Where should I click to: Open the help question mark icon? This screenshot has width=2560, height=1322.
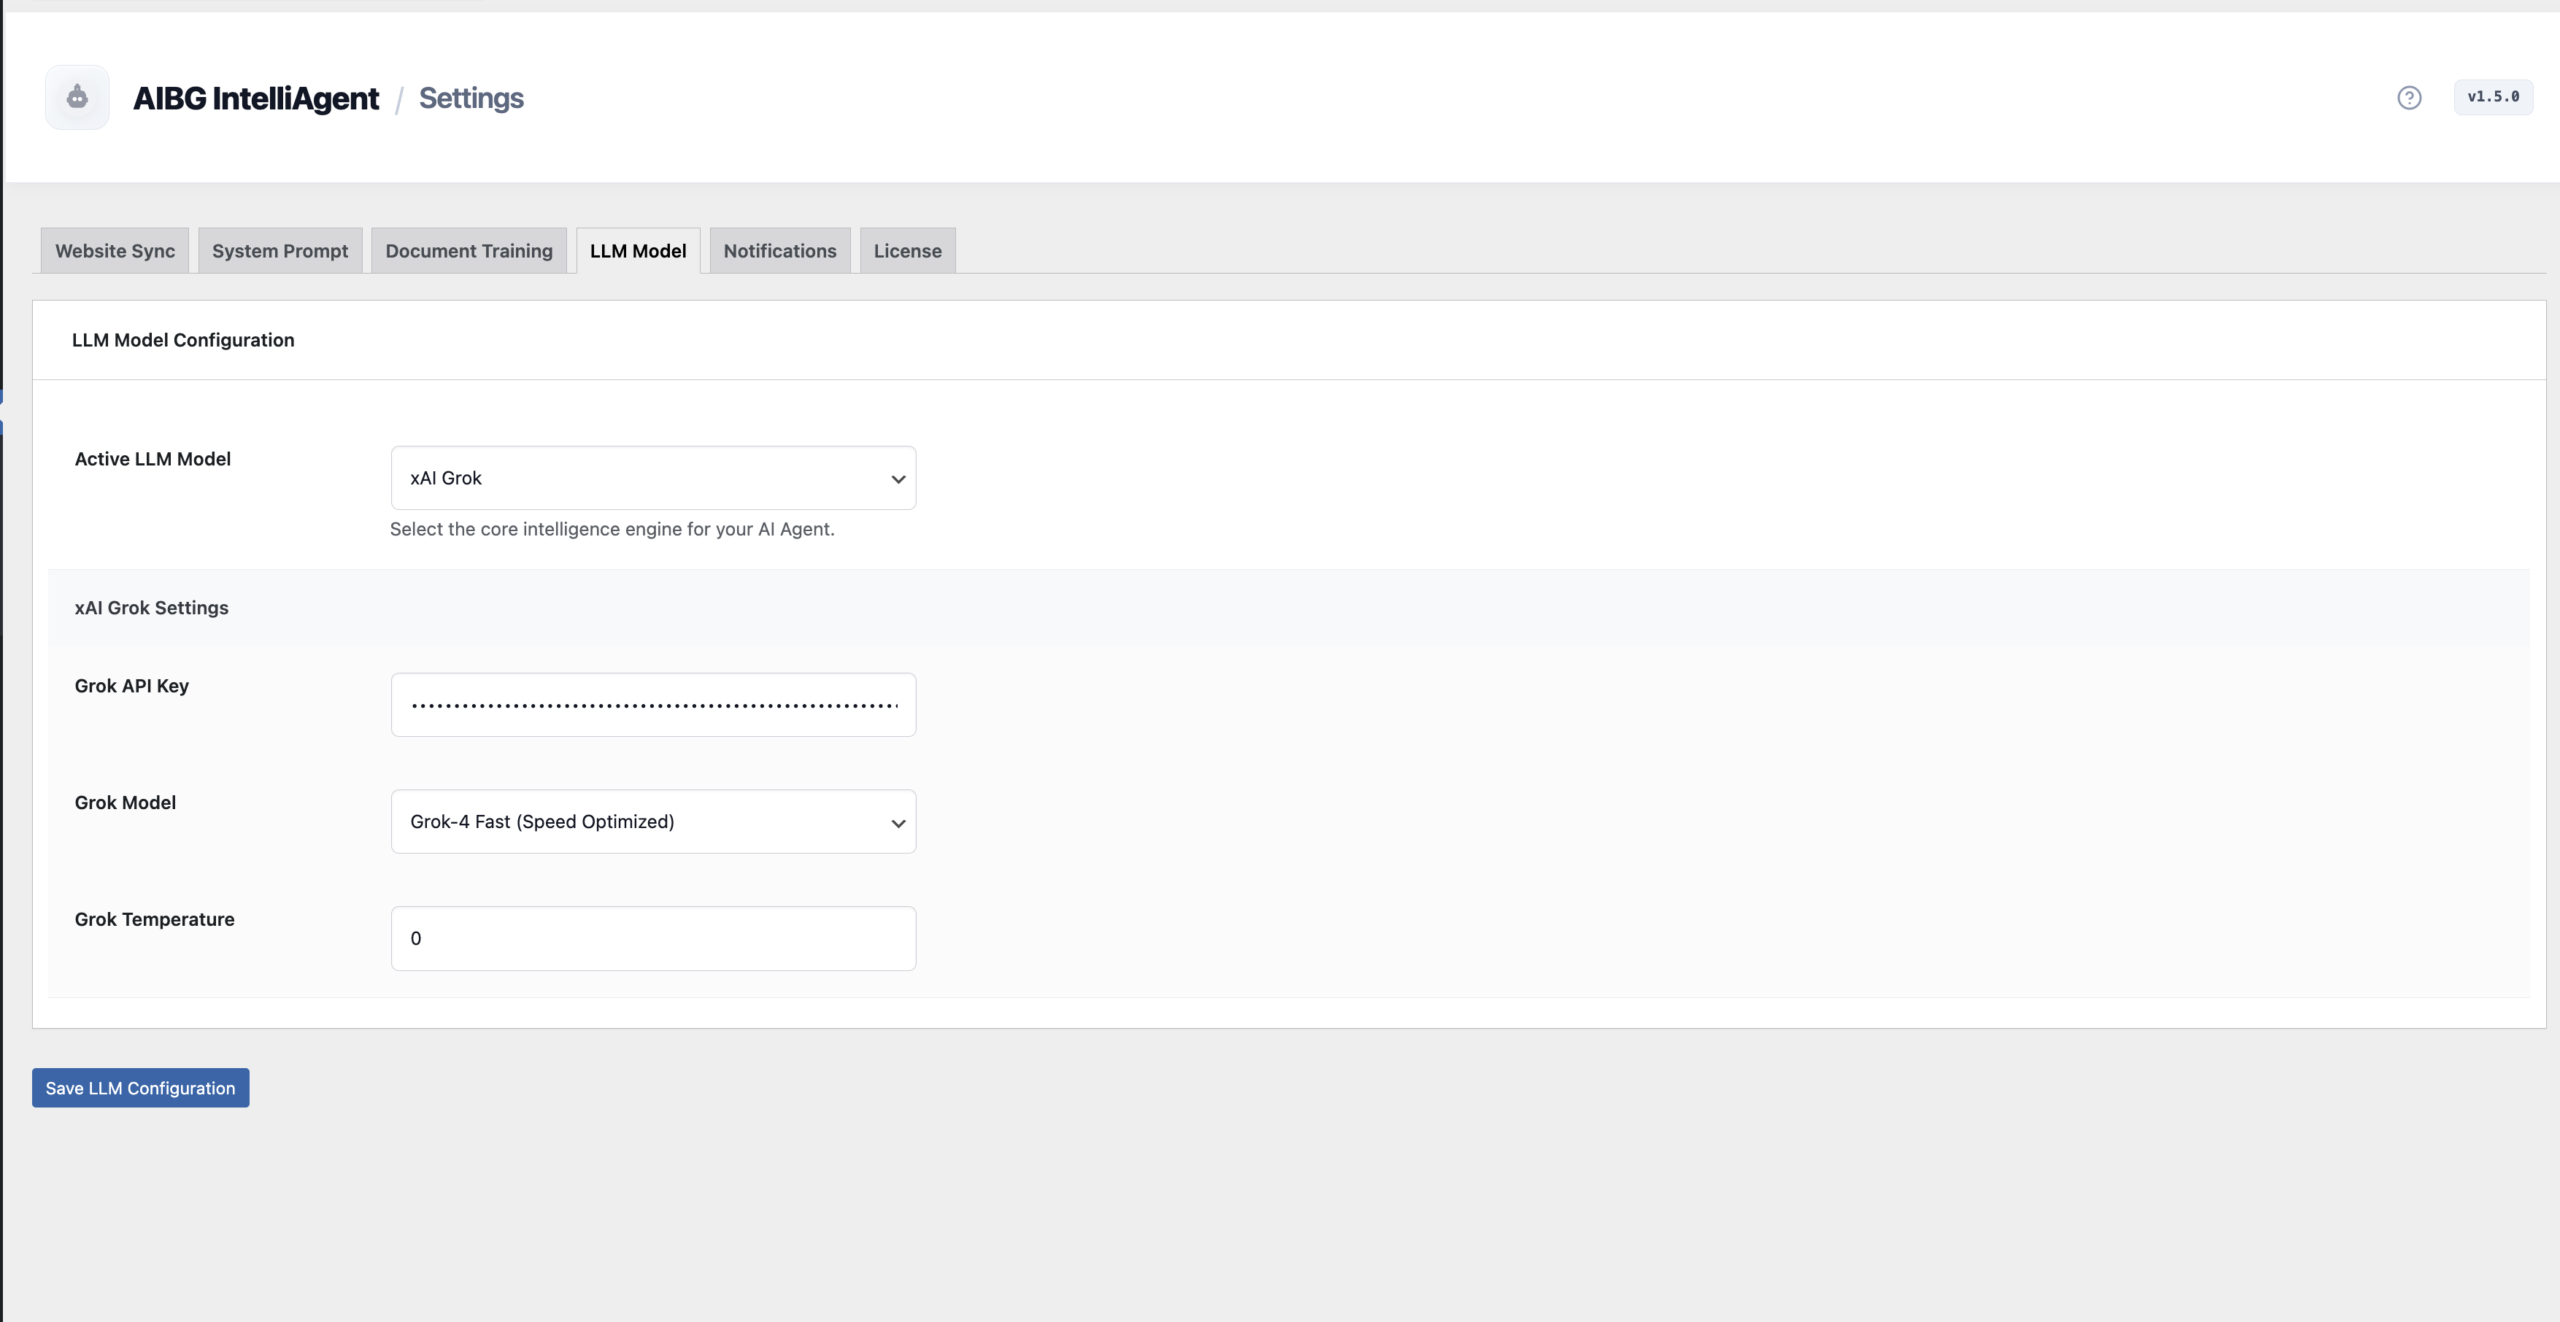pyautogui.click(x=2409, y=97)
